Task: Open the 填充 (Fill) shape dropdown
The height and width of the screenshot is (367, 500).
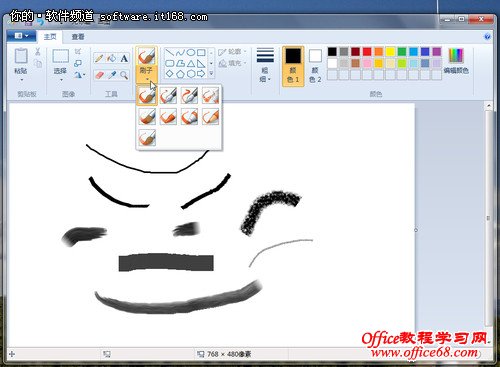Action: (x=232, y=63)
